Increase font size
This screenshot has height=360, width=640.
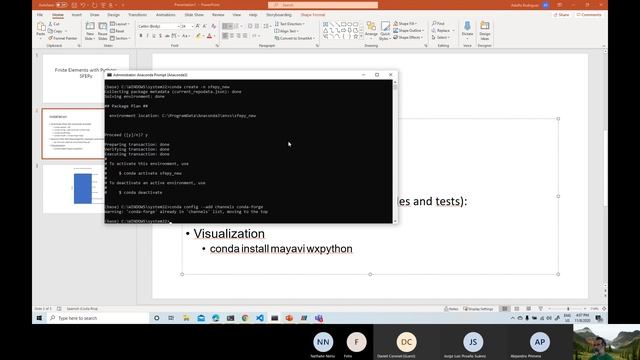coord(198,26)
